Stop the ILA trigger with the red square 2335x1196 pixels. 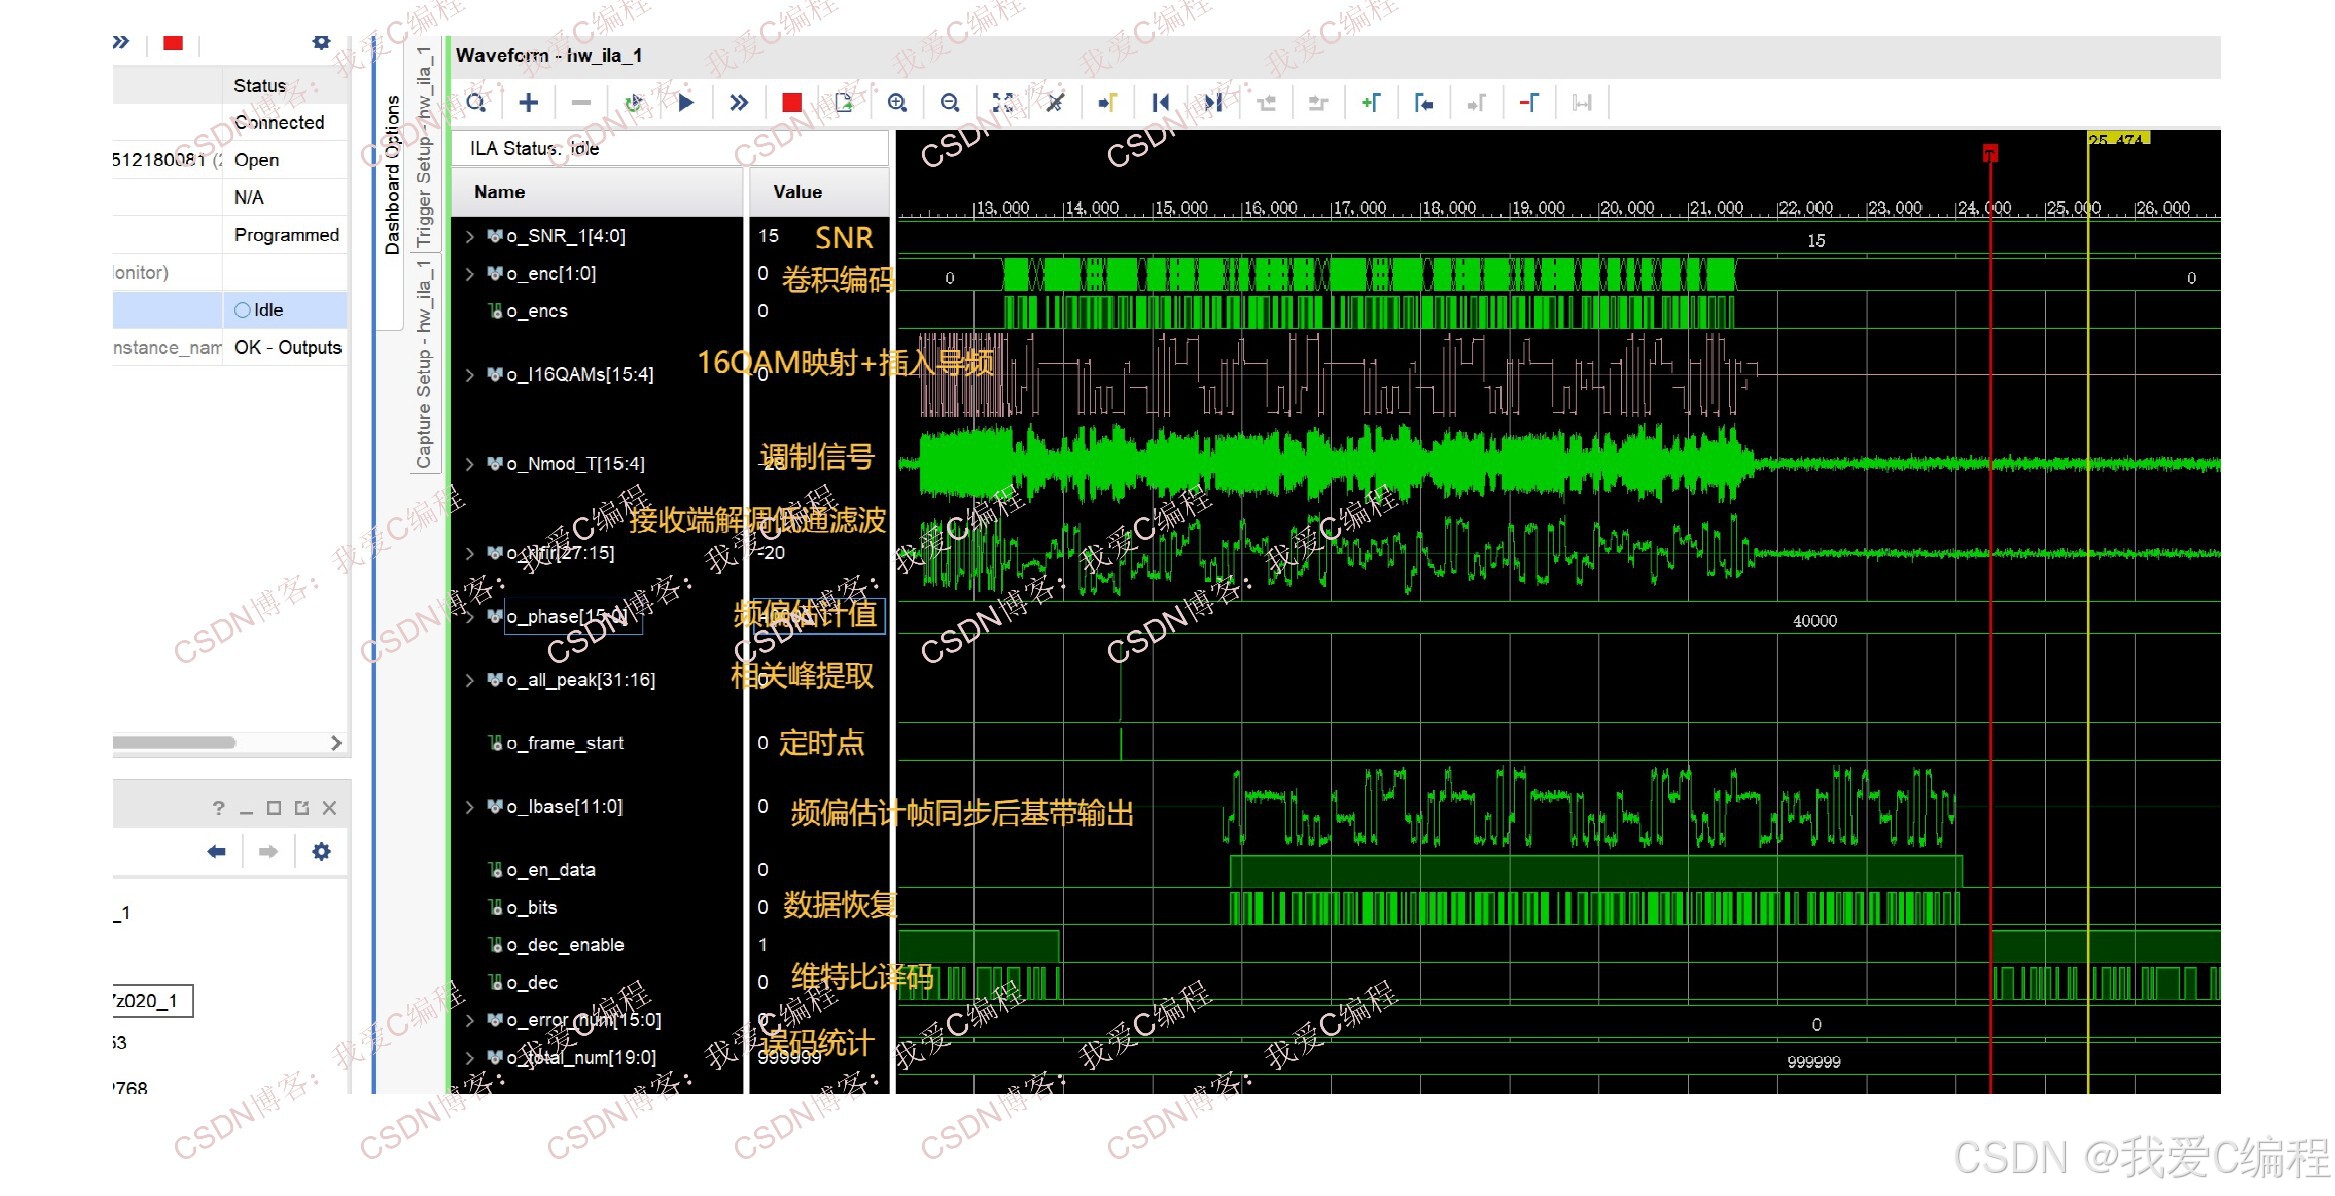click(791, 102)
